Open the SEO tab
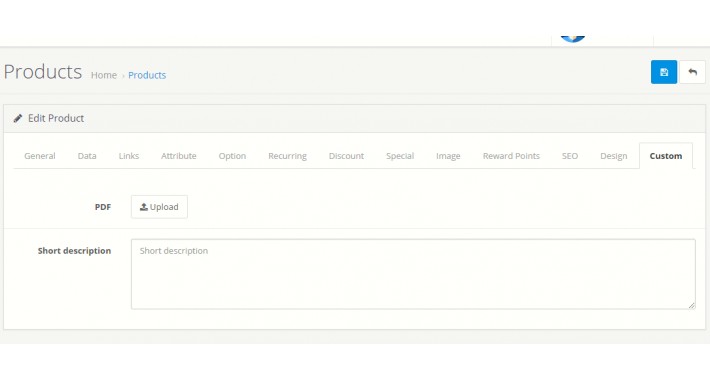The height and width of the screenshot is (380, 710). pos(570,156)
